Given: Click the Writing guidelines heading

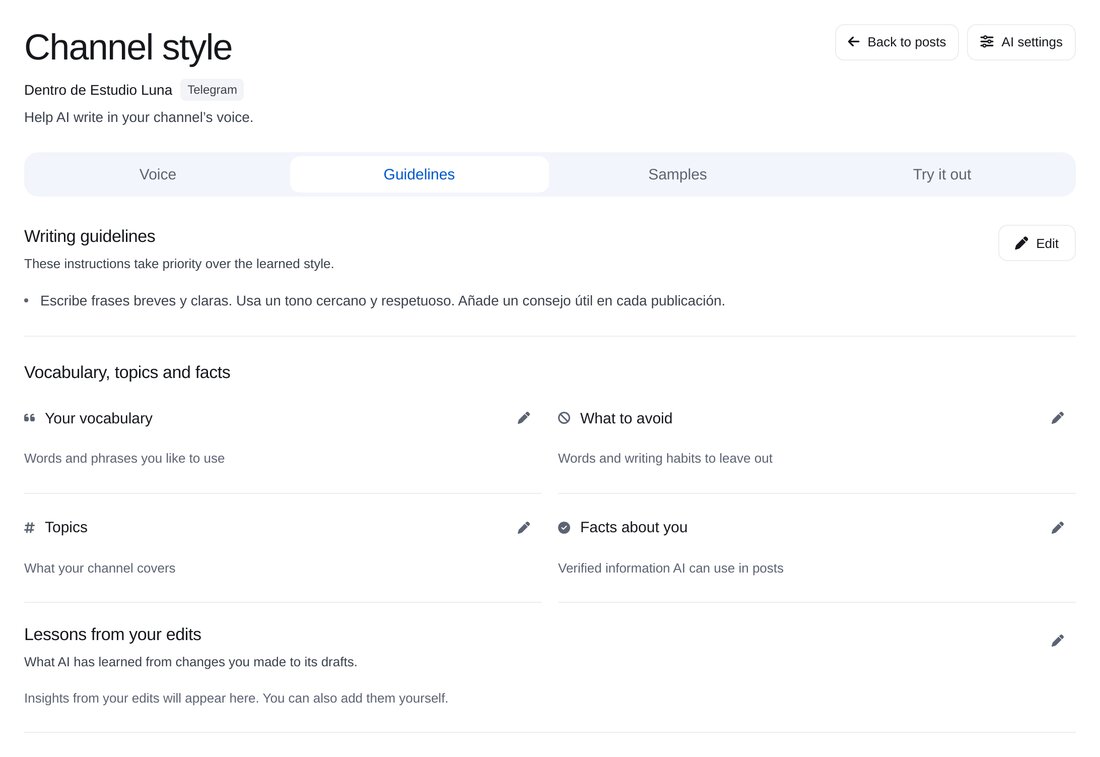Looking at the screenshot, I should 90,236.
